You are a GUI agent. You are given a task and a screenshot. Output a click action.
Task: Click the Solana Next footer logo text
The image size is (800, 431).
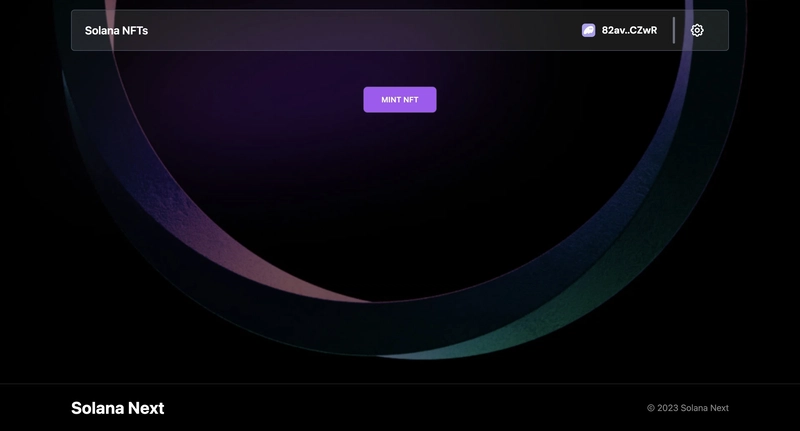[117, 408]
